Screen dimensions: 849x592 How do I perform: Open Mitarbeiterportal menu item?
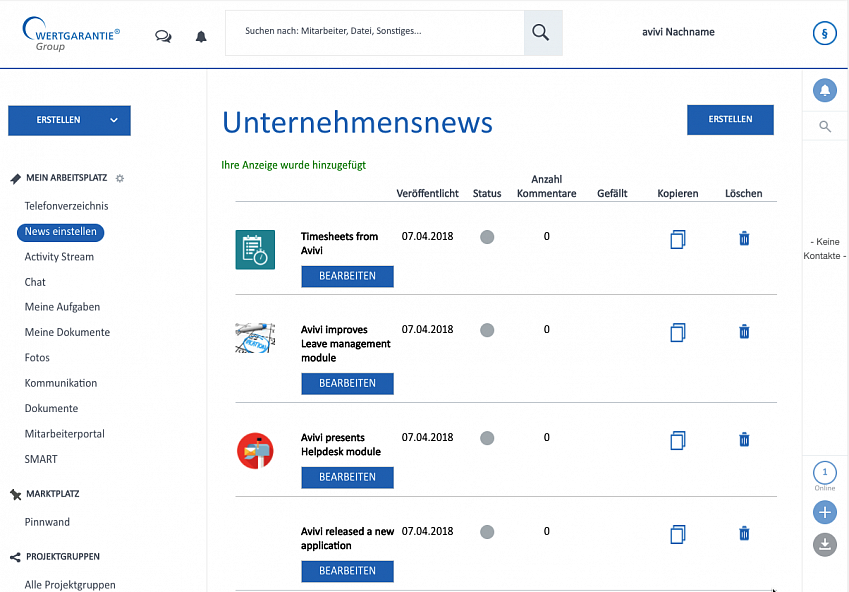(x=64, y=434)
